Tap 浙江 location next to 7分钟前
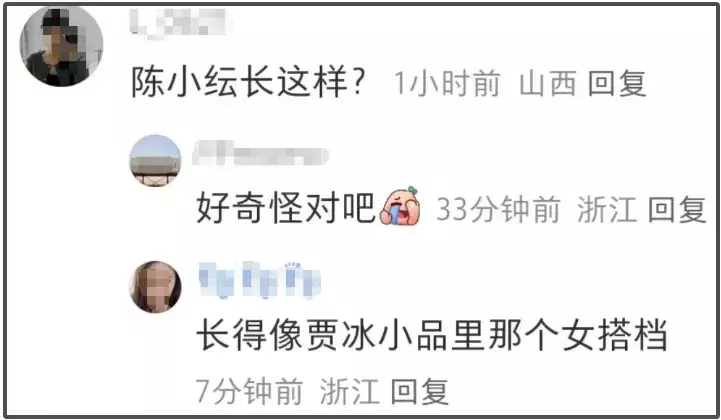This screenshot has height=420, width=721. [349, 391]
